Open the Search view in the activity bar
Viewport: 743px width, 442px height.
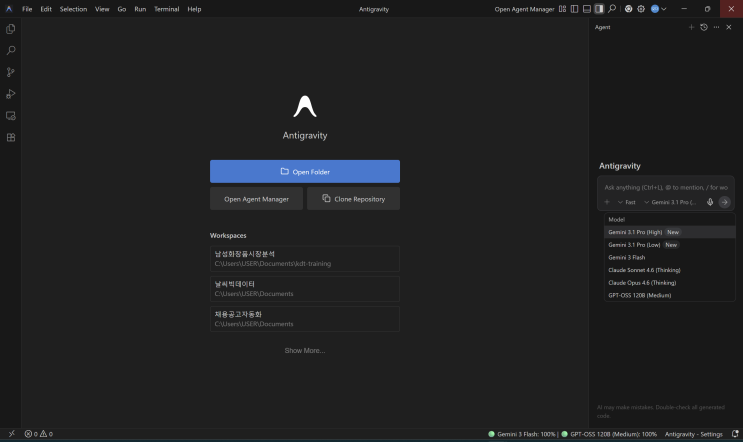point(10,50)
